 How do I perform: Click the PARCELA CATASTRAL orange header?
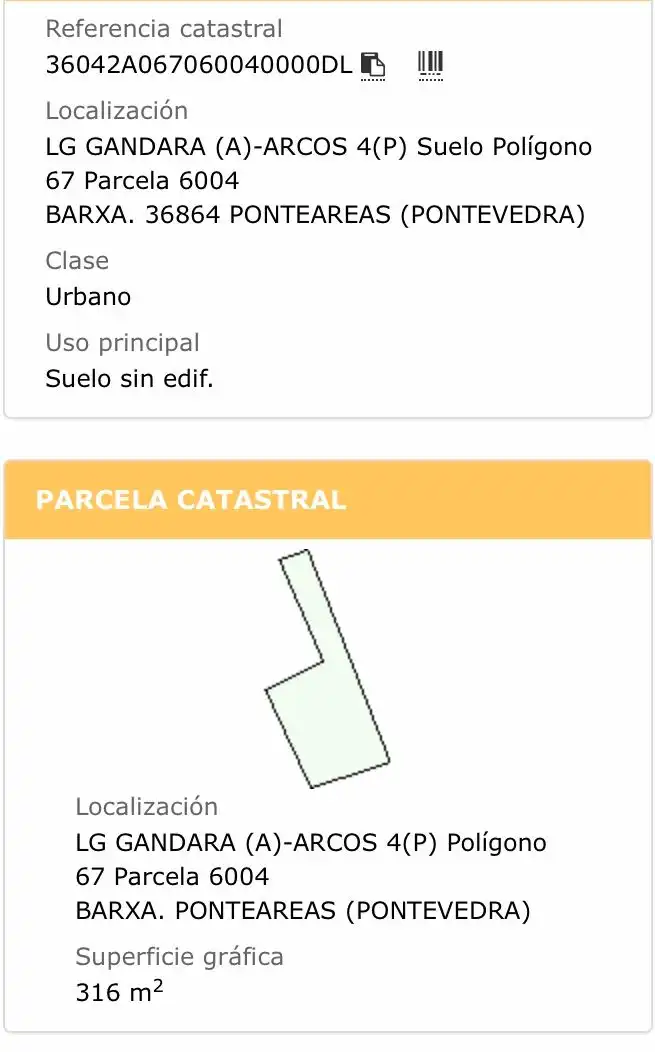(x=328, y=500)
